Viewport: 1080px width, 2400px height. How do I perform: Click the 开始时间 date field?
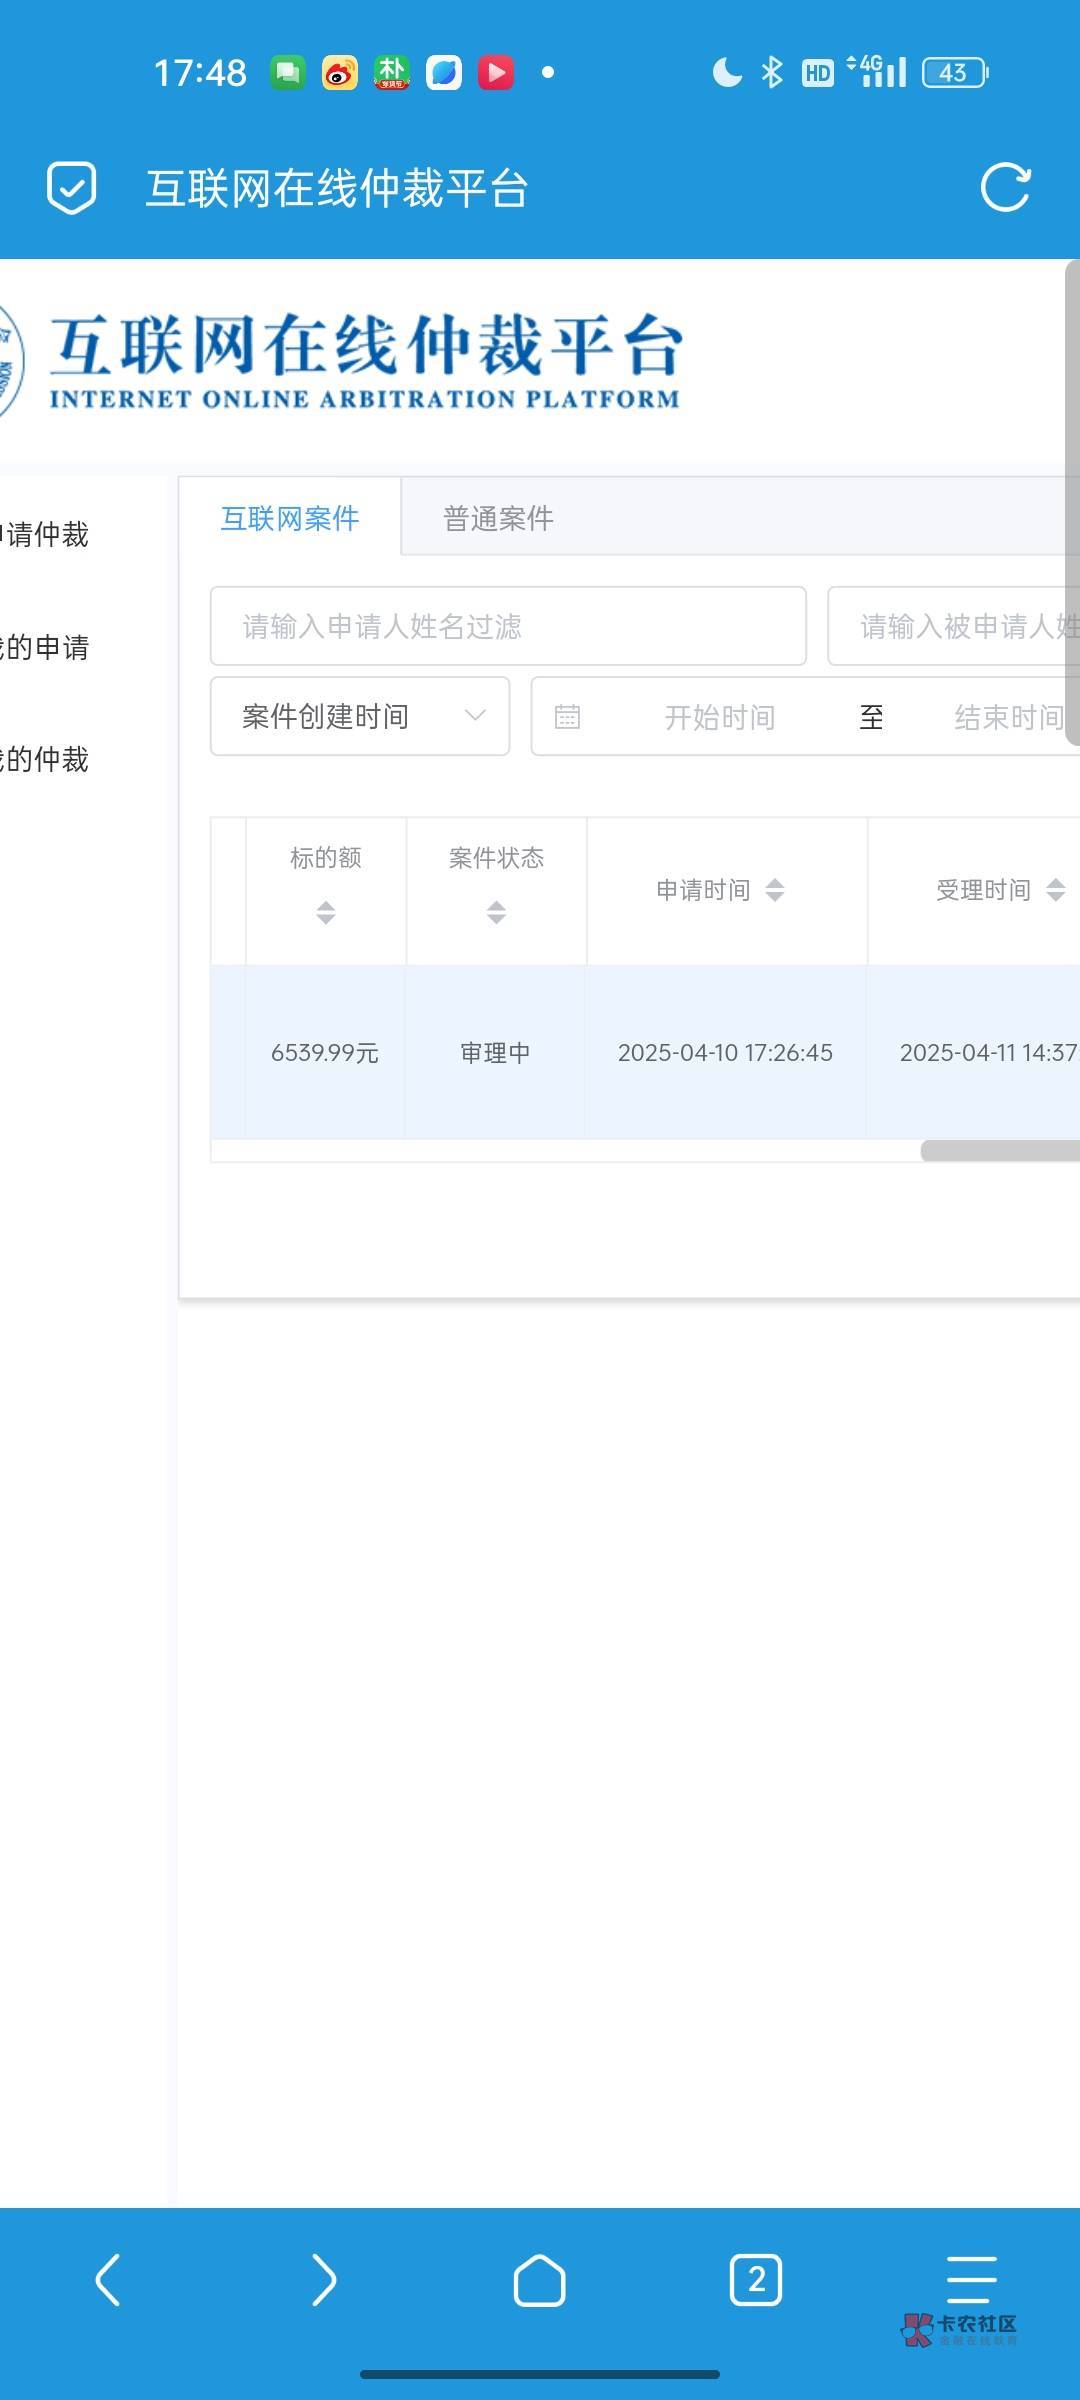coord(720,717)
